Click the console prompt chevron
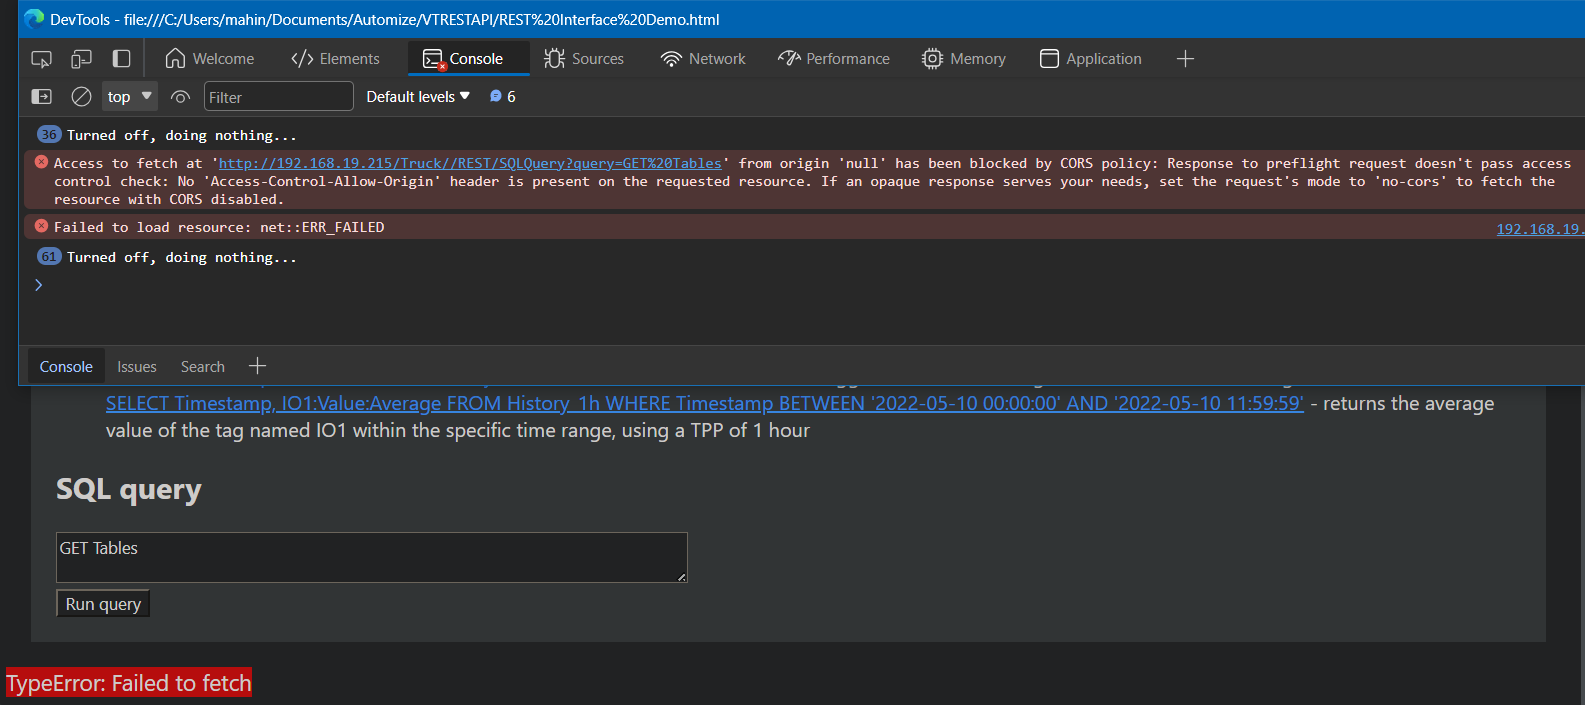This screenshot has height=705, width=1585. pyautogui.click(x=39, y=285)
